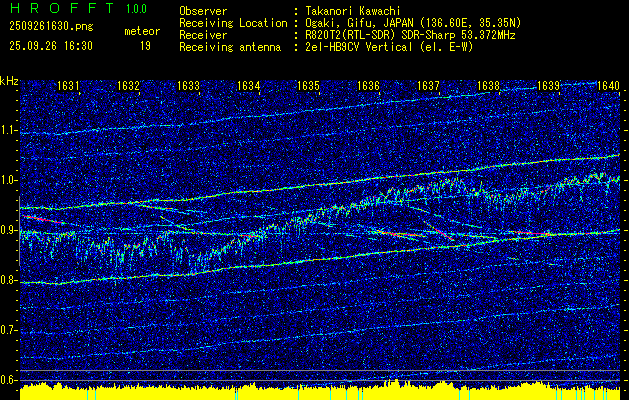Click the 0.8 kHz axis label
629x400 pixels.
[9, 280]
